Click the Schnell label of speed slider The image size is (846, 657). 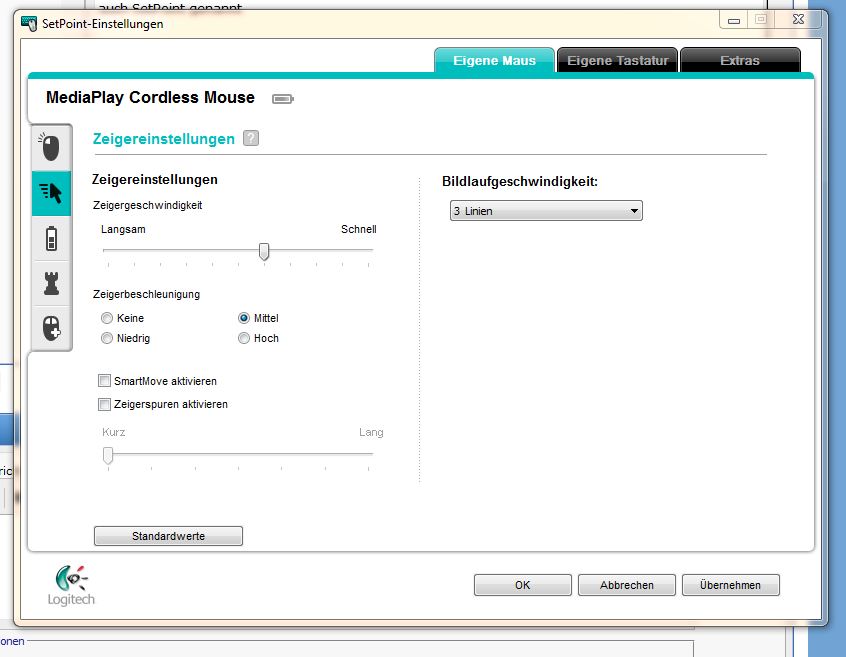pyautogui.click(x=359, y=229)
